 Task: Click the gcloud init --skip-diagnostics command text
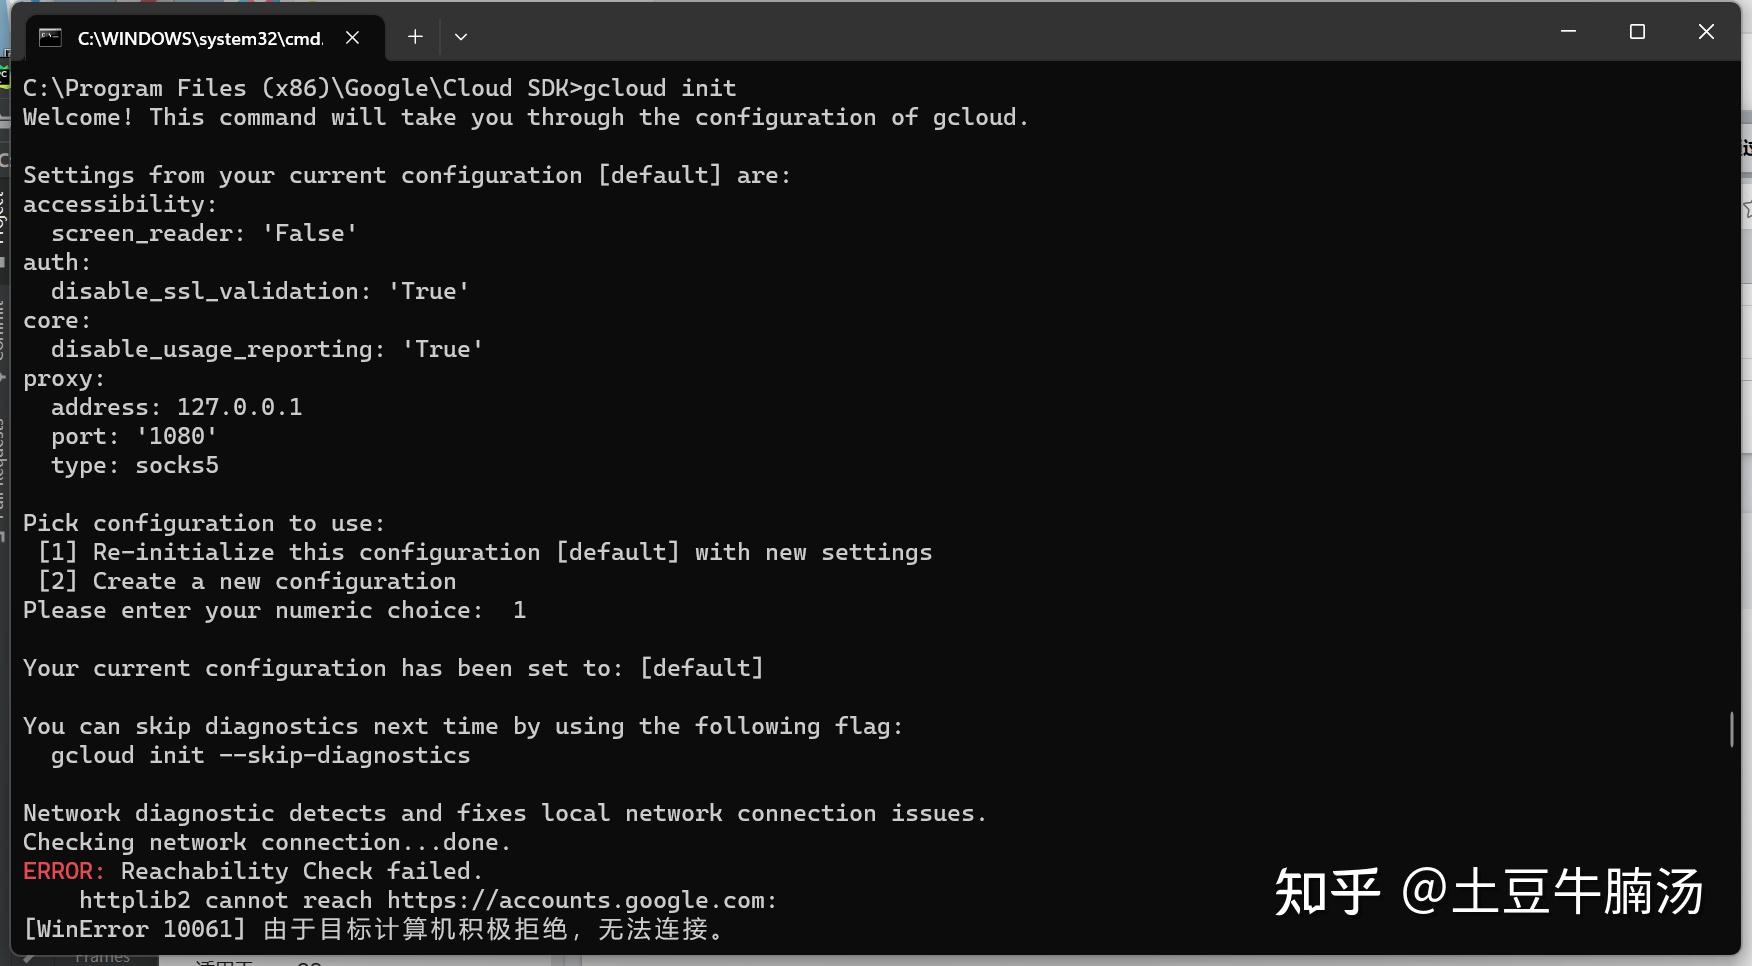(260, 755)
